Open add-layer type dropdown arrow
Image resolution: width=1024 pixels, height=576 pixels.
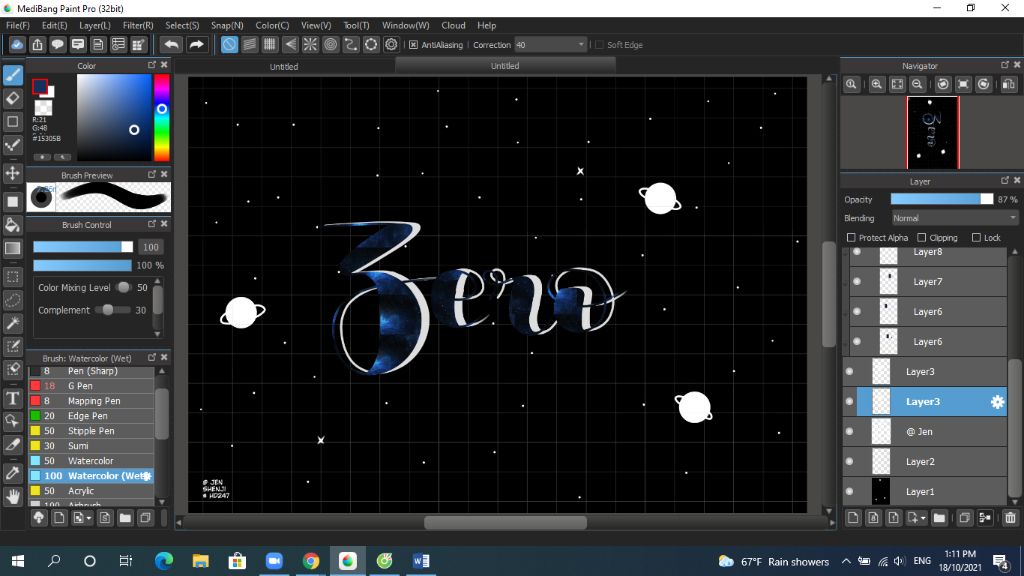pyautogui.click(x=922, y=518)
